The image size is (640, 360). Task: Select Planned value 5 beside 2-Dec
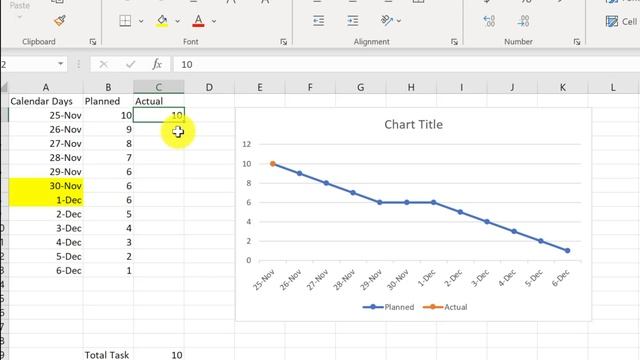[x=108, y=214]
